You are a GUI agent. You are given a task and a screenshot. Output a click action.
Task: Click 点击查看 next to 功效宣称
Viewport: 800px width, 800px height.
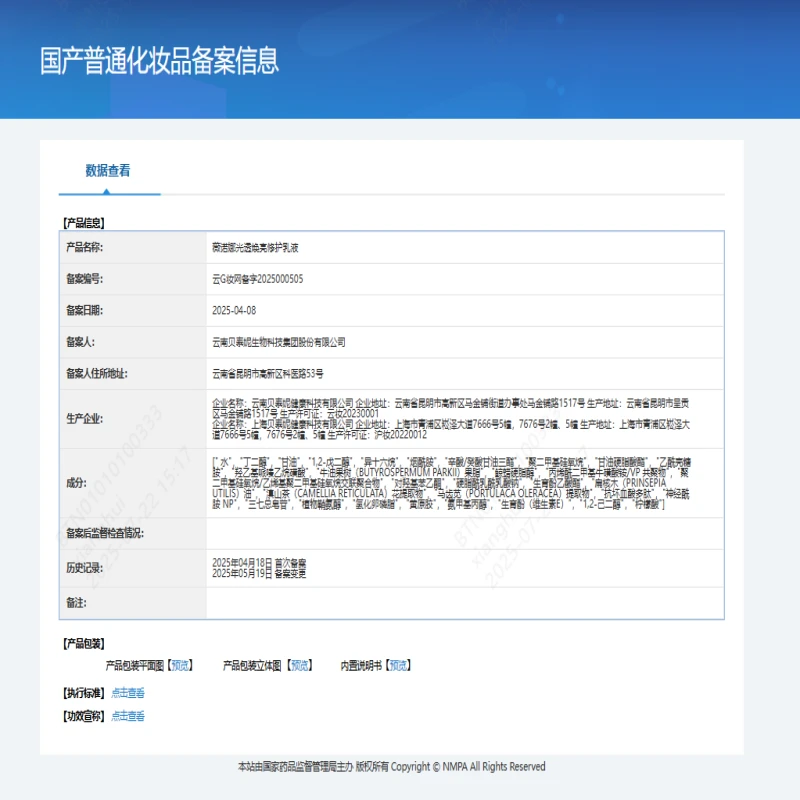(x=130, y=715)
